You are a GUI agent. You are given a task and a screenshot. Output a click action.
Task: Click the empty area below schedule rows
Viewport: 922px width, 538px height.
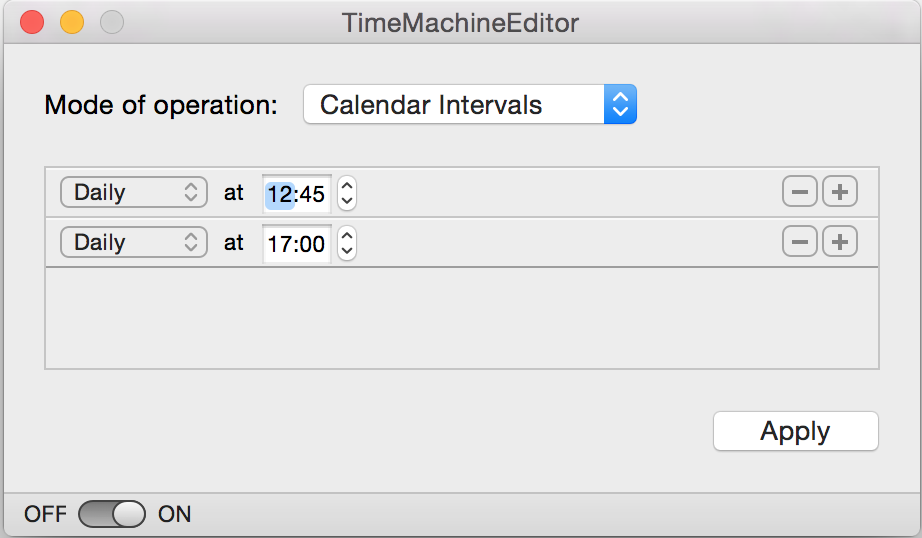461,318
